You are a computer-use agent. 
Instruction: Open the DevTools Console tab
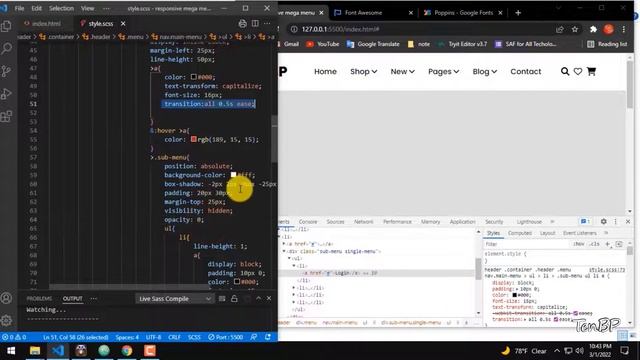308,221
